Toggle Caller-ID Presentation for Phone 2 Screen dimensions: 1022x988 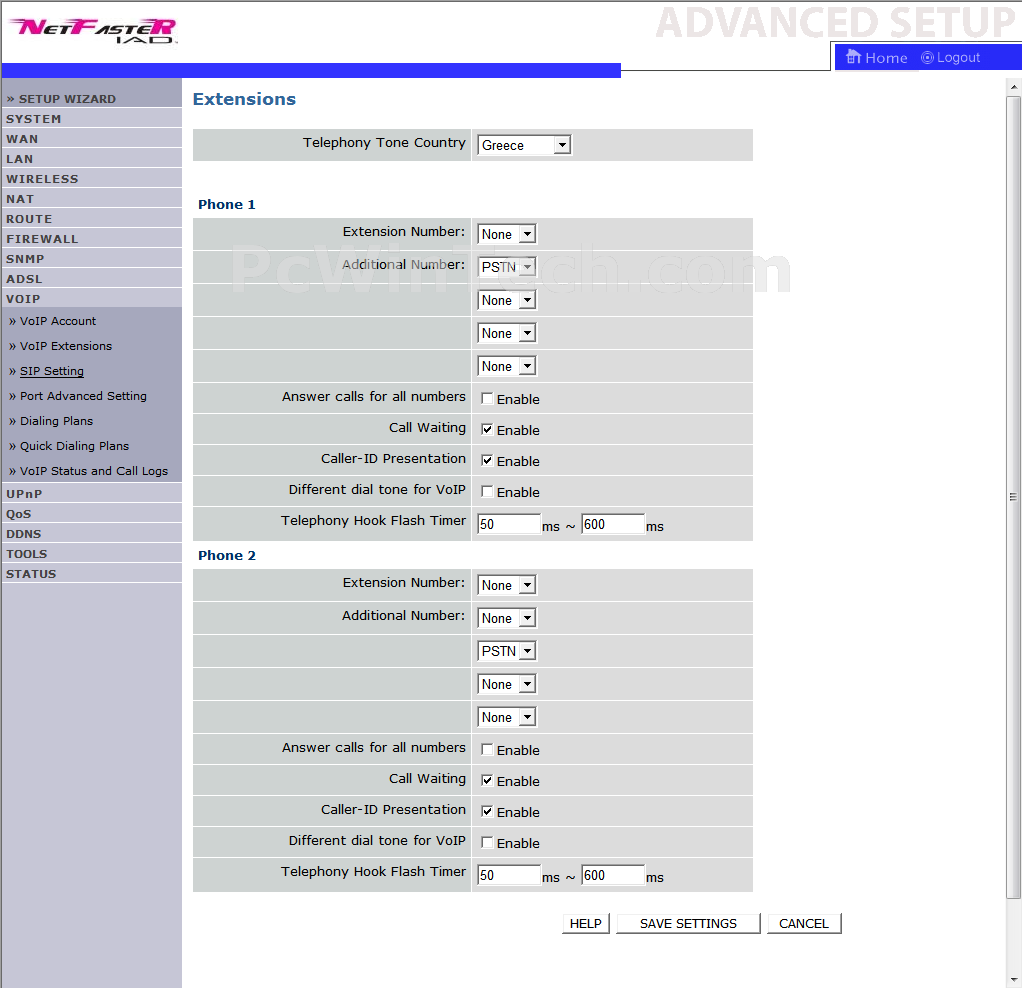(x=487, y=812)
